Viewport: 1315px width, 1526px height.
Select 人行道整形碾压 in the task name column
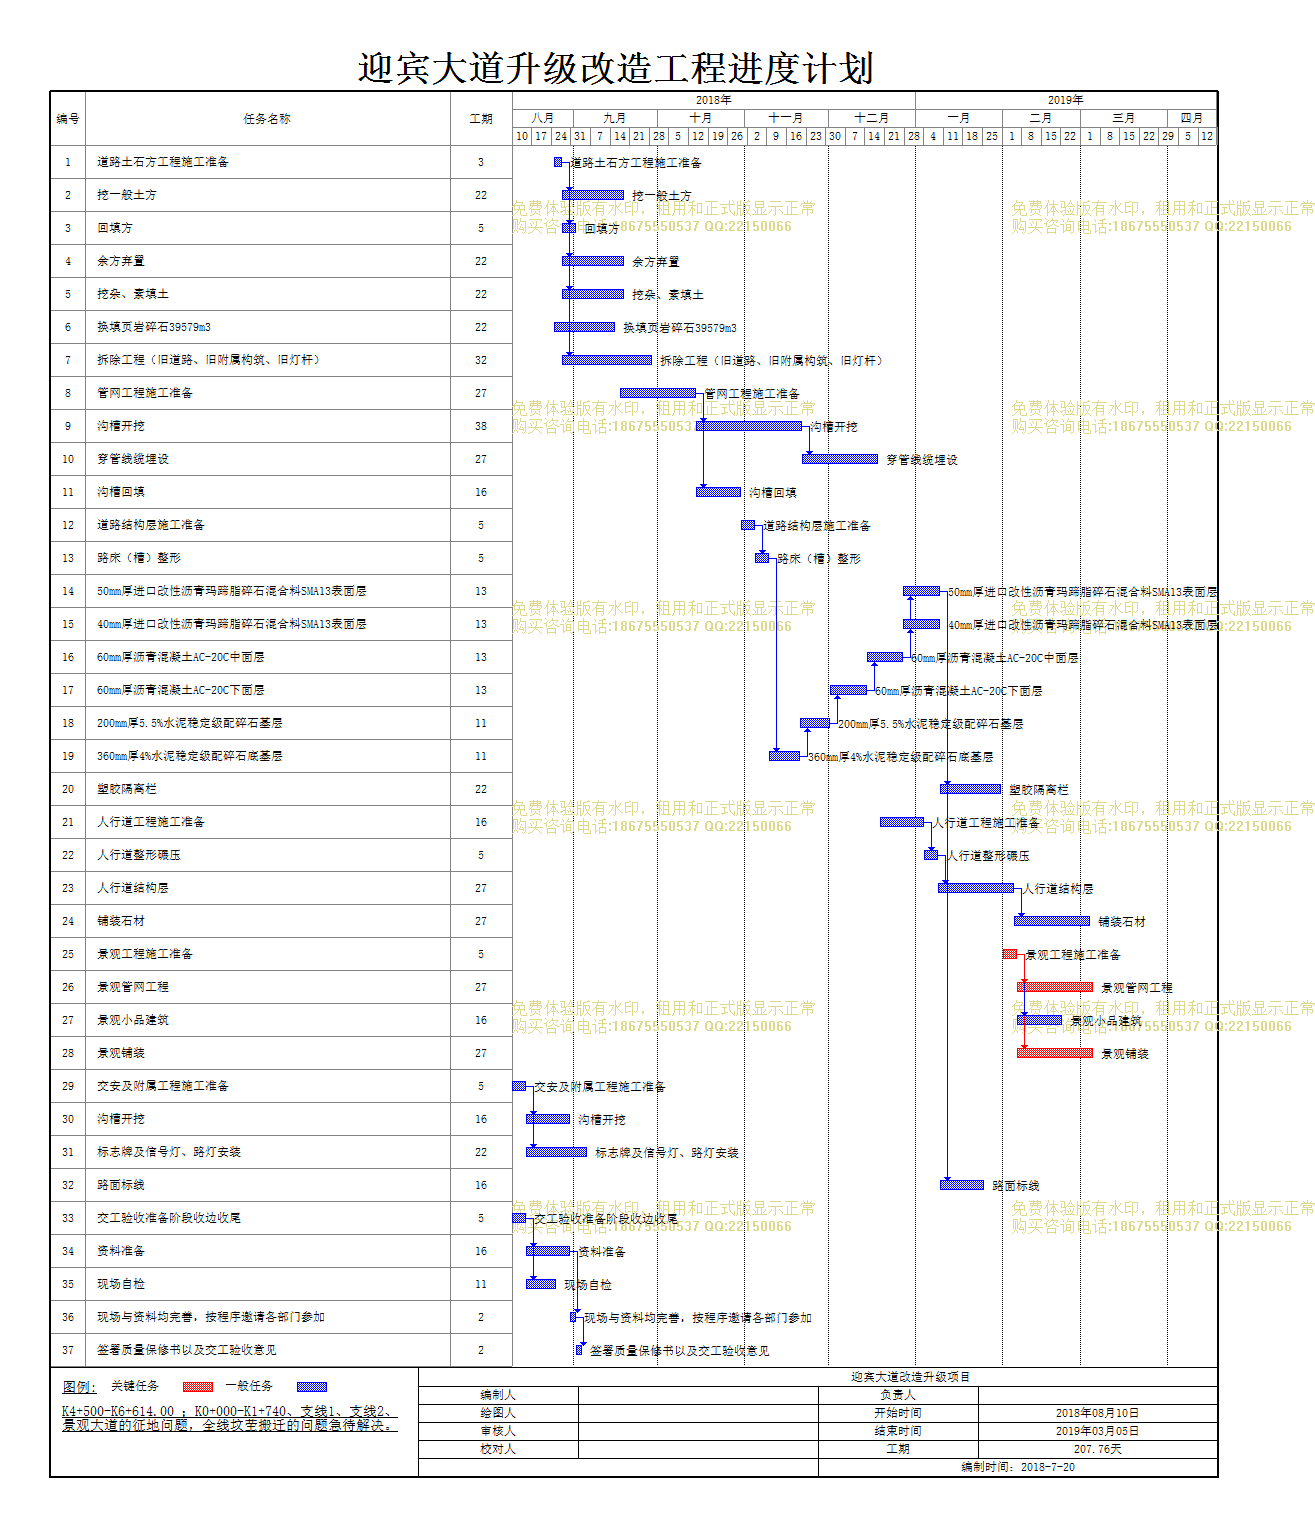point(139,855)
